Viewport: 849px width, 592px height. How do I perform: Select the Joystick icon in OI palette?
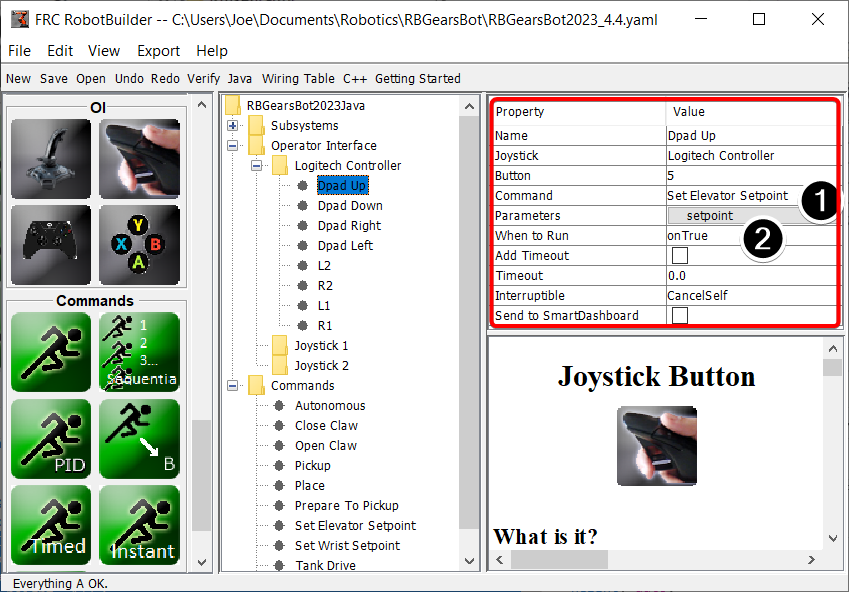(50, 158)
